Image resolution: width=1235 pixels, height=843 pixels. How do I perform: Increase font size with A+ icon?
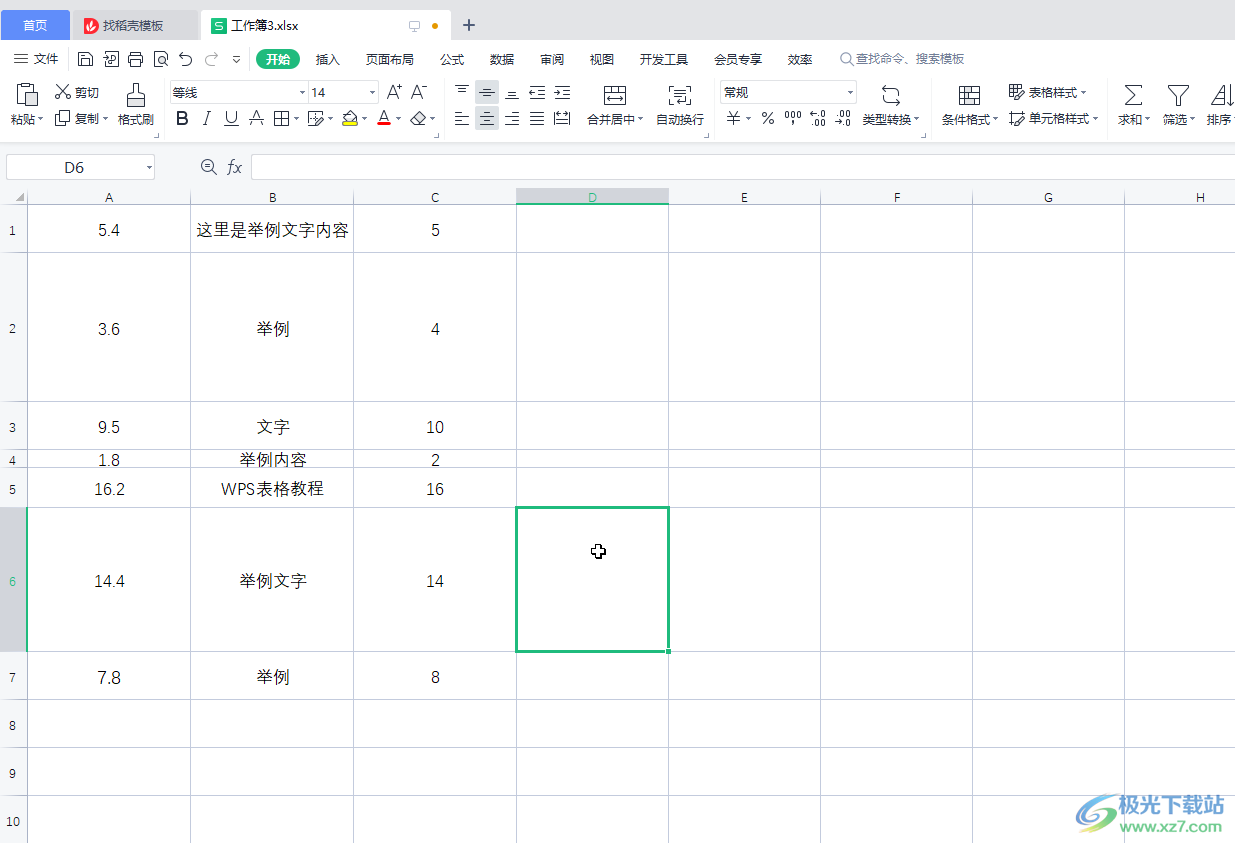[394, 92]
